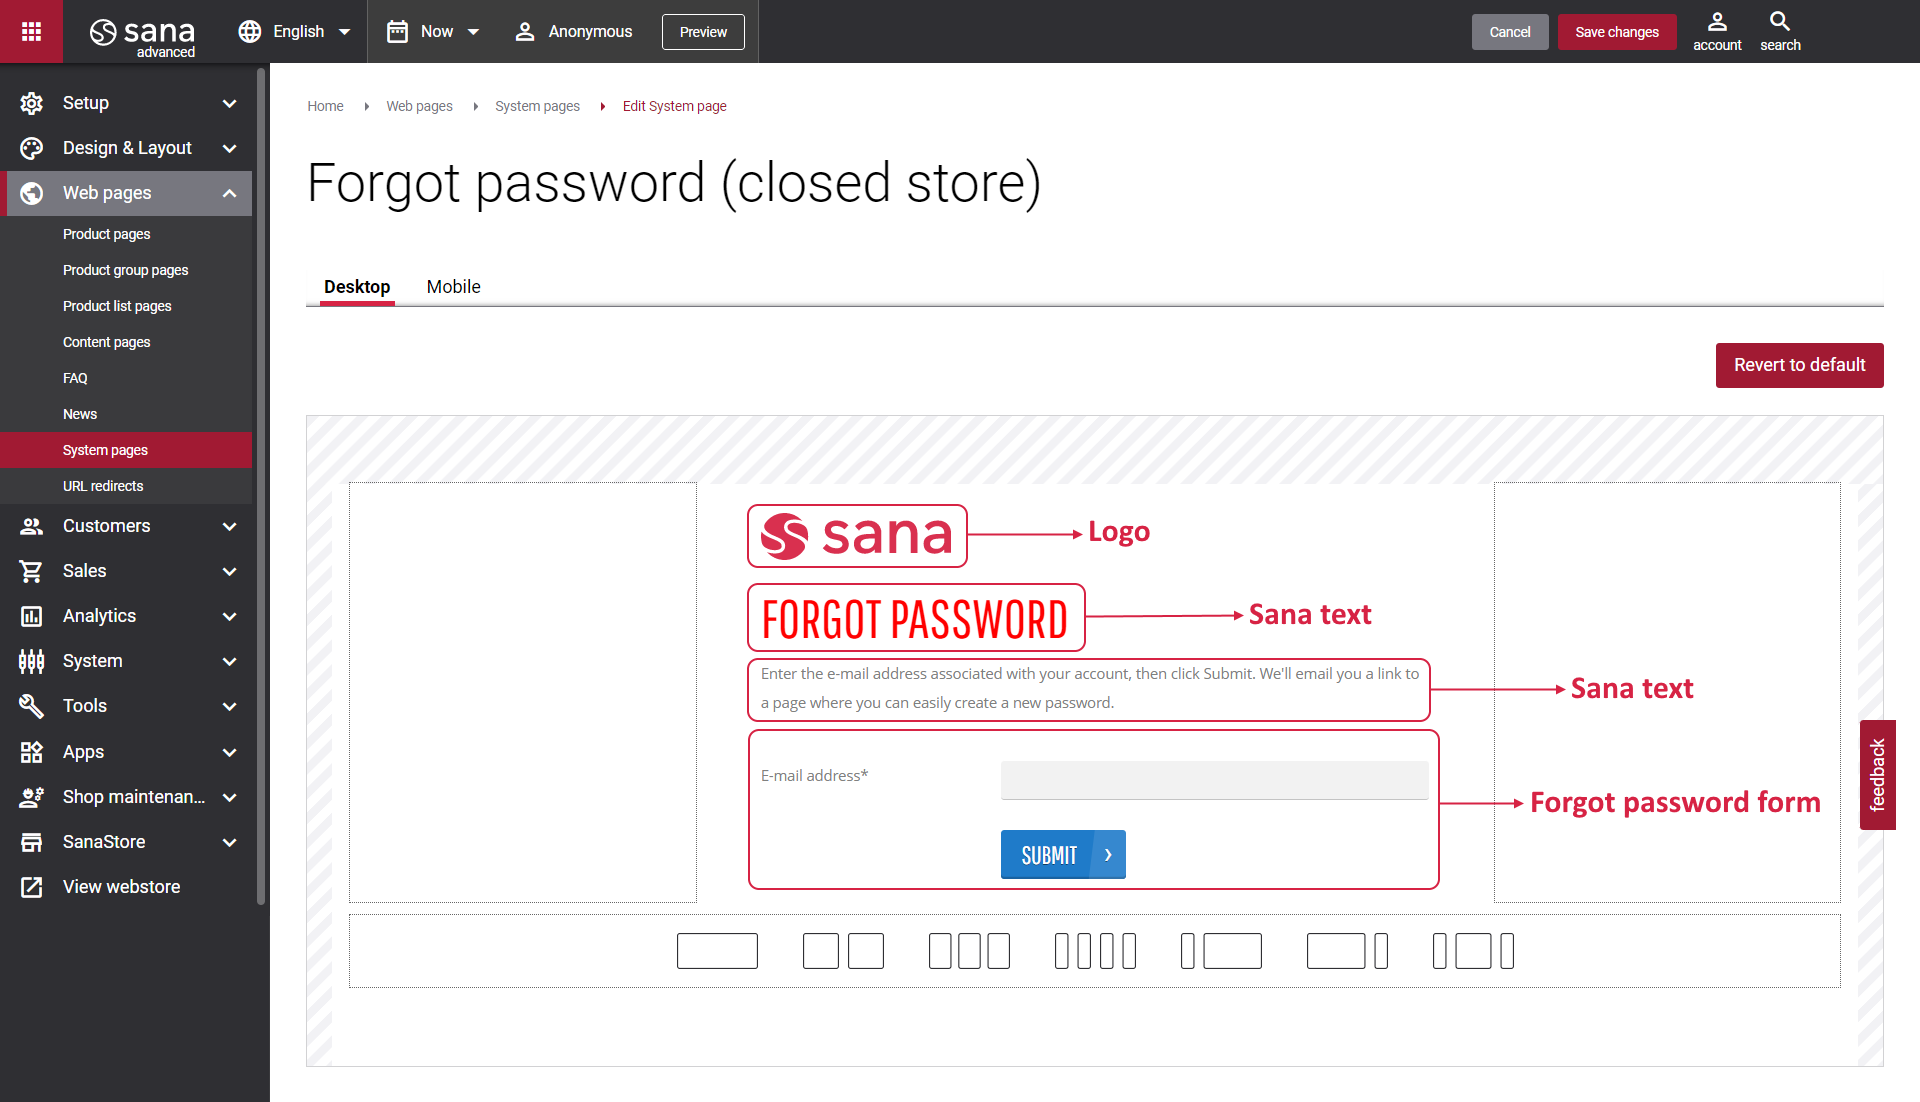Expand the Apps chevron

click(x=229, y=752)
